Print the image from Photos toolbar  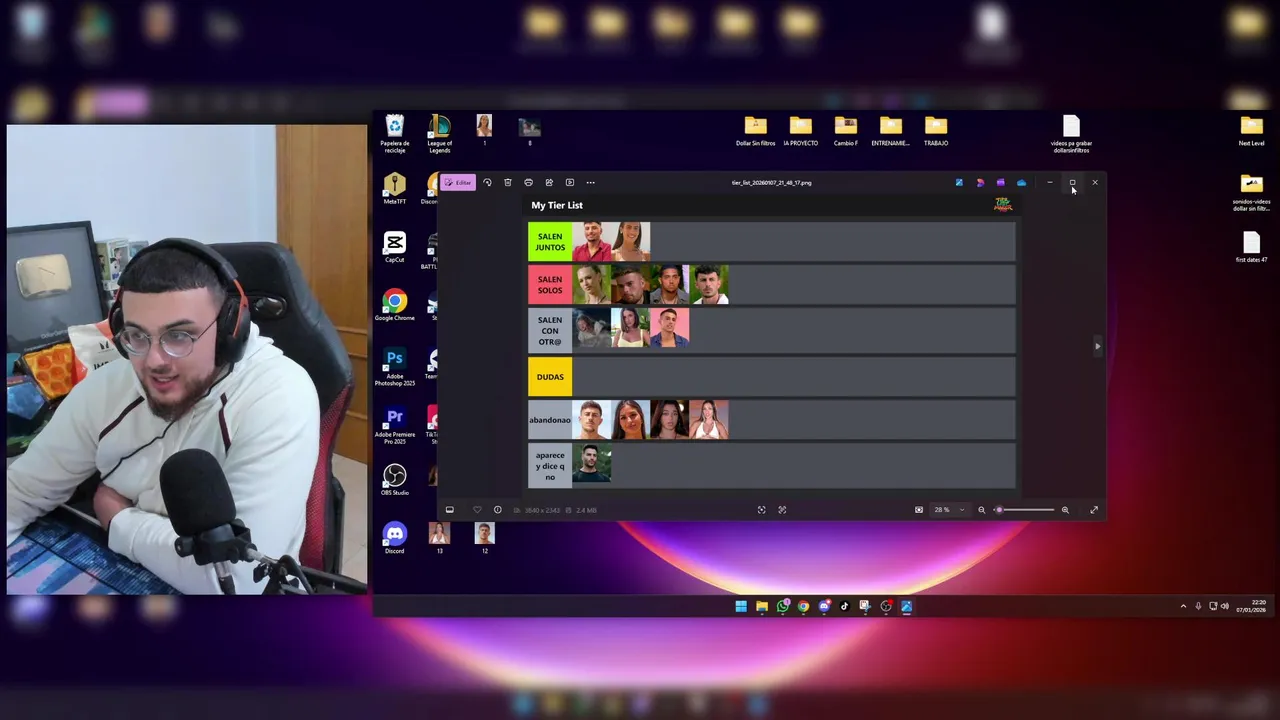528,183
